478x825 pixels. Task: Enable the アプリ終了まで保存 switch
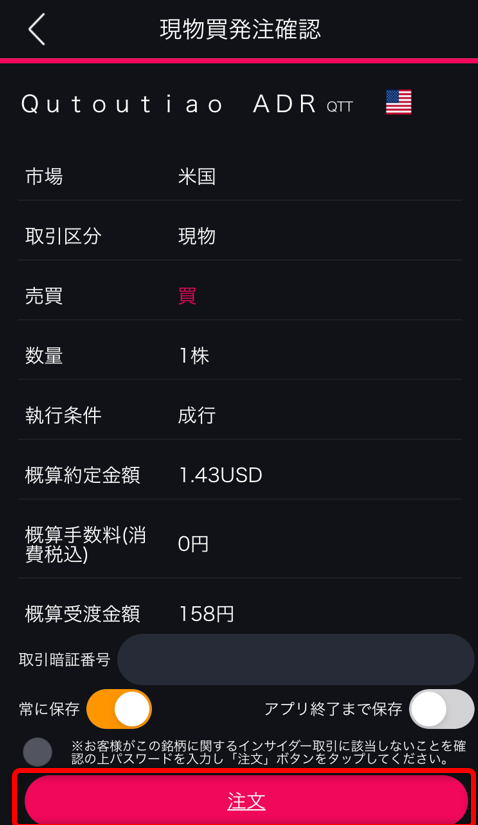pos(442,709)
